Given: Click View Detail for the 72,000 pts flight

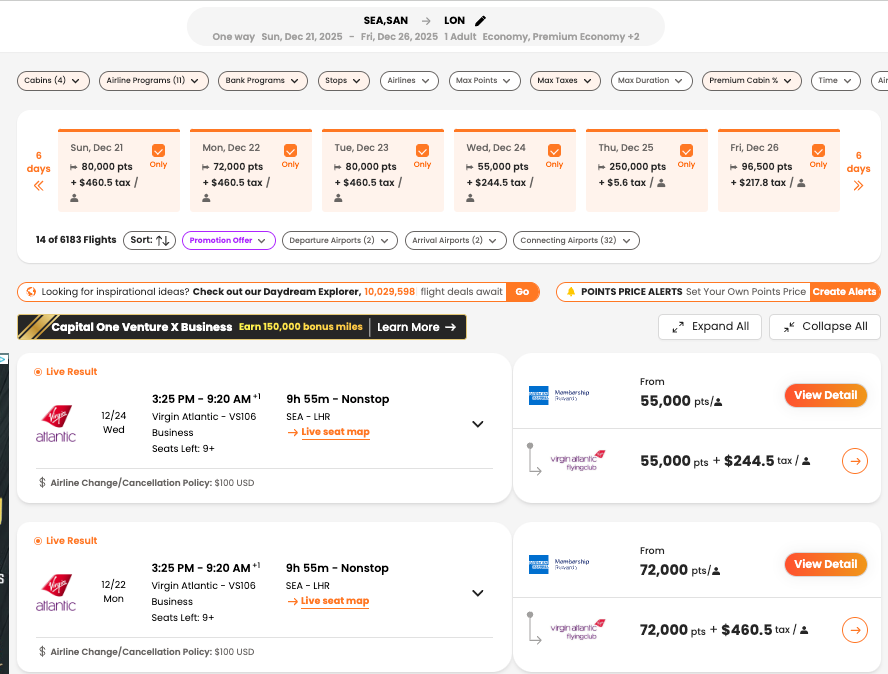Looking at the screenshot, I should pyautogui.click(x=826, y=564).
